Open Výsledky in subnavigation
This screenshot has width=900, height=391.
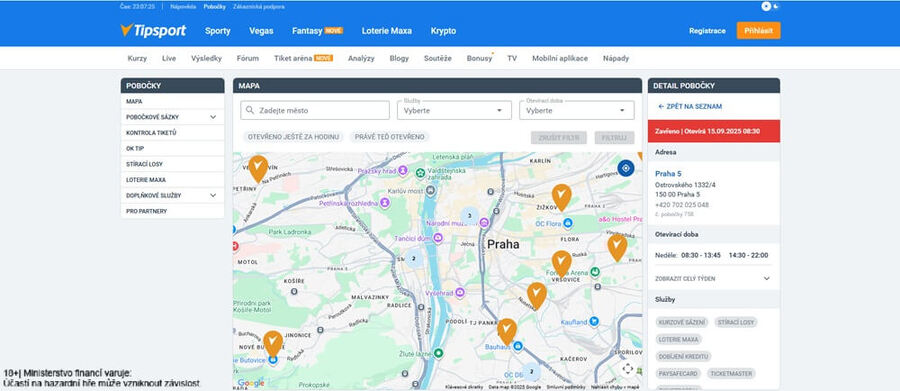click(x=206, y=58)
